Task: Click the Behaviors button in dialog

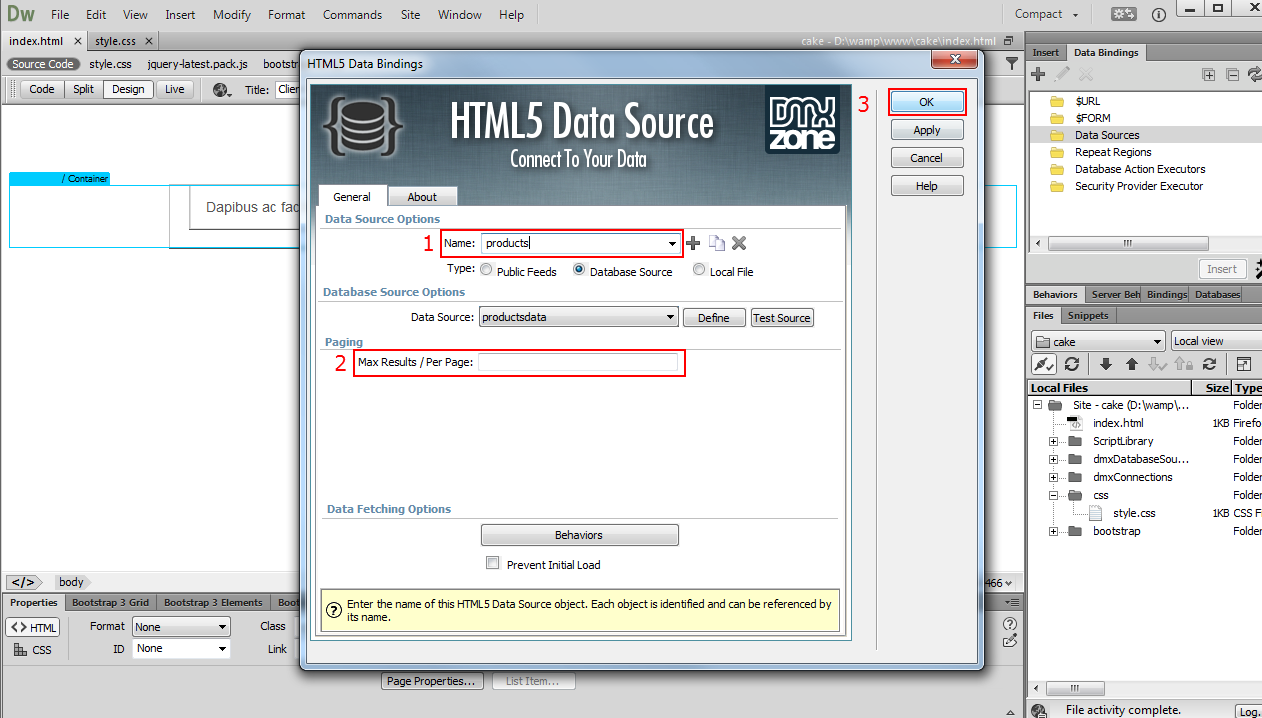Action: click(579, 535)
